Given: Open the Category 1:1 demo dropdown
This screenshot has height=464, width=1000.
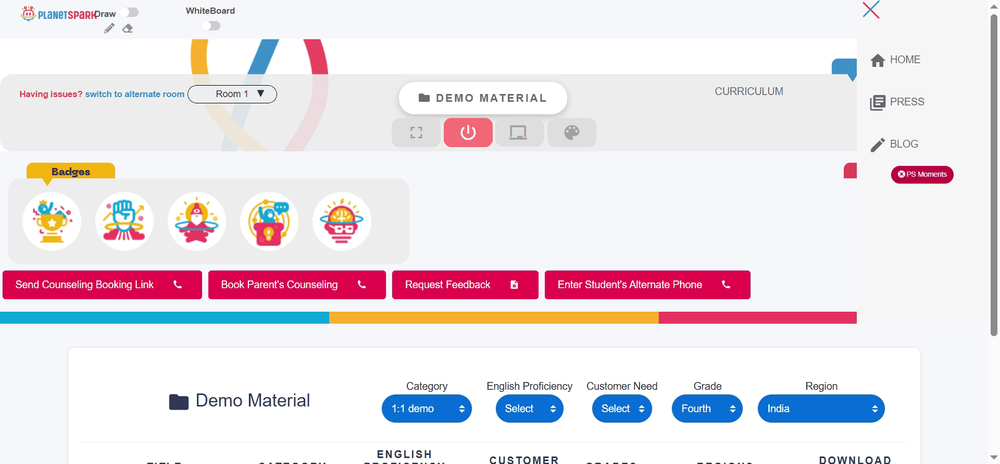Looking at the screenshot, I should click(x=427, y=409).
